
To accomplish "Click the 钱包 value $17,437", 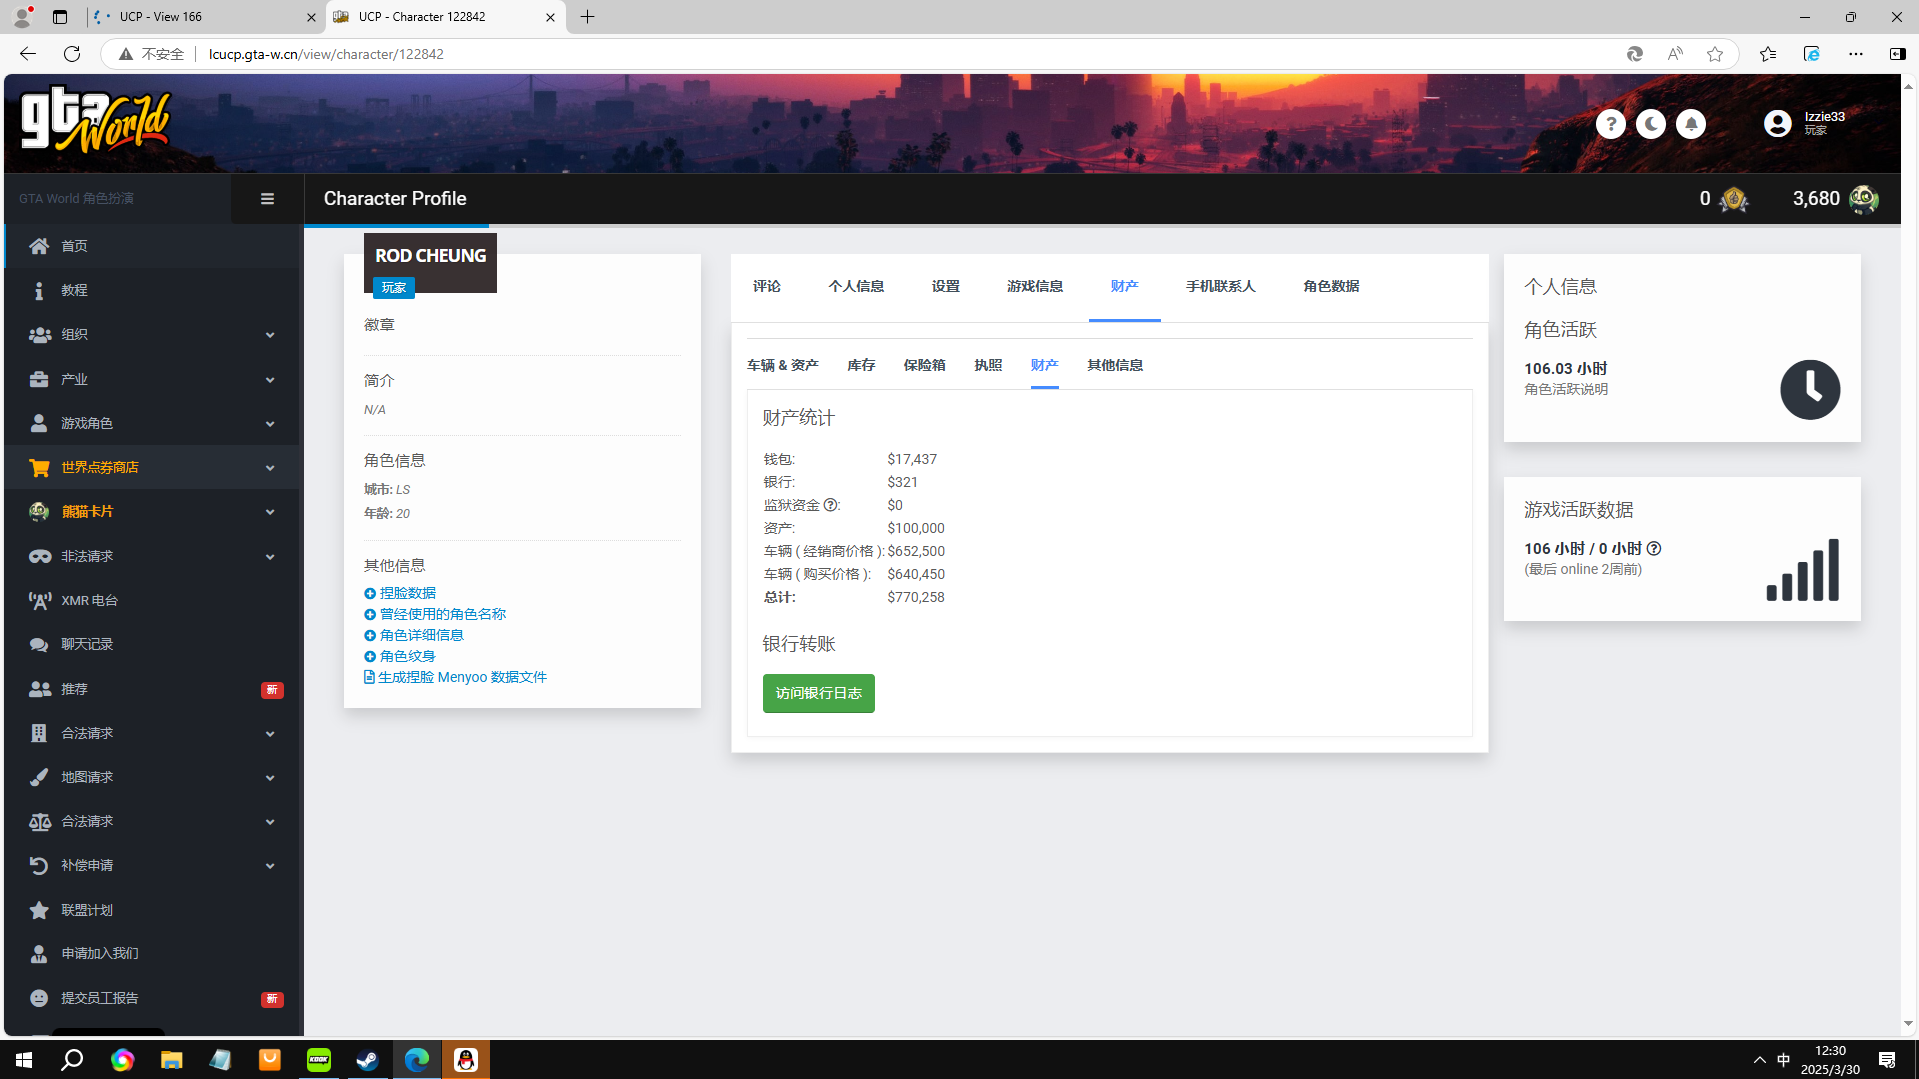I will click(x=912, y=460).
